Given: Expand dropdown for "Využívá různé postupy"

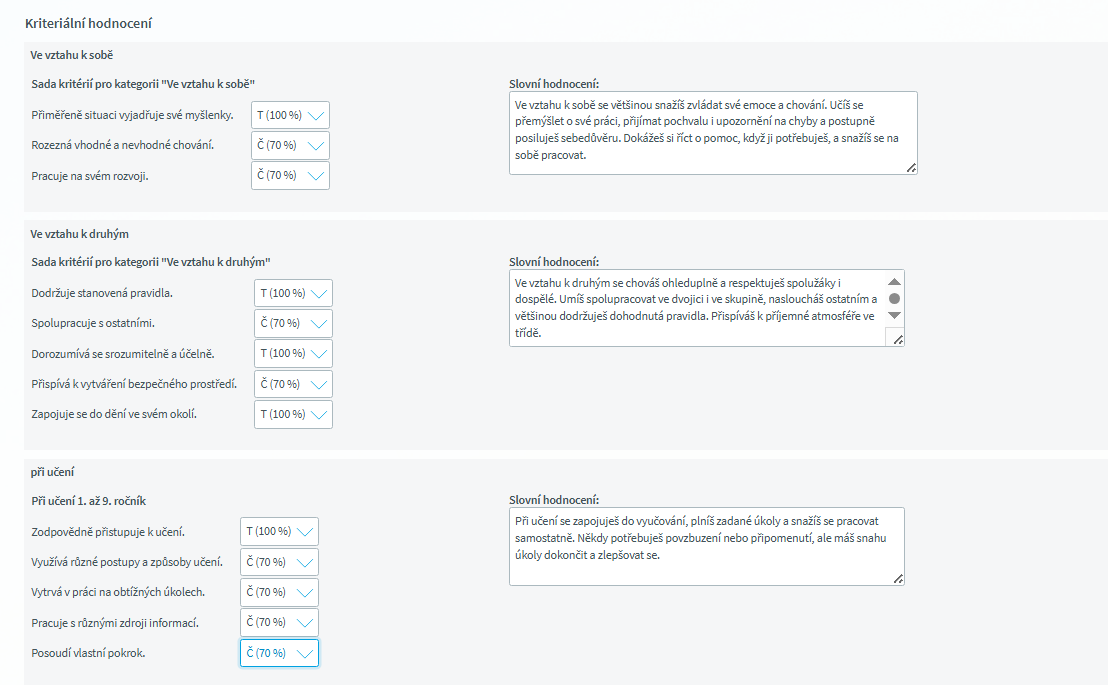Looking at the screenshot, I should point(280,561).
